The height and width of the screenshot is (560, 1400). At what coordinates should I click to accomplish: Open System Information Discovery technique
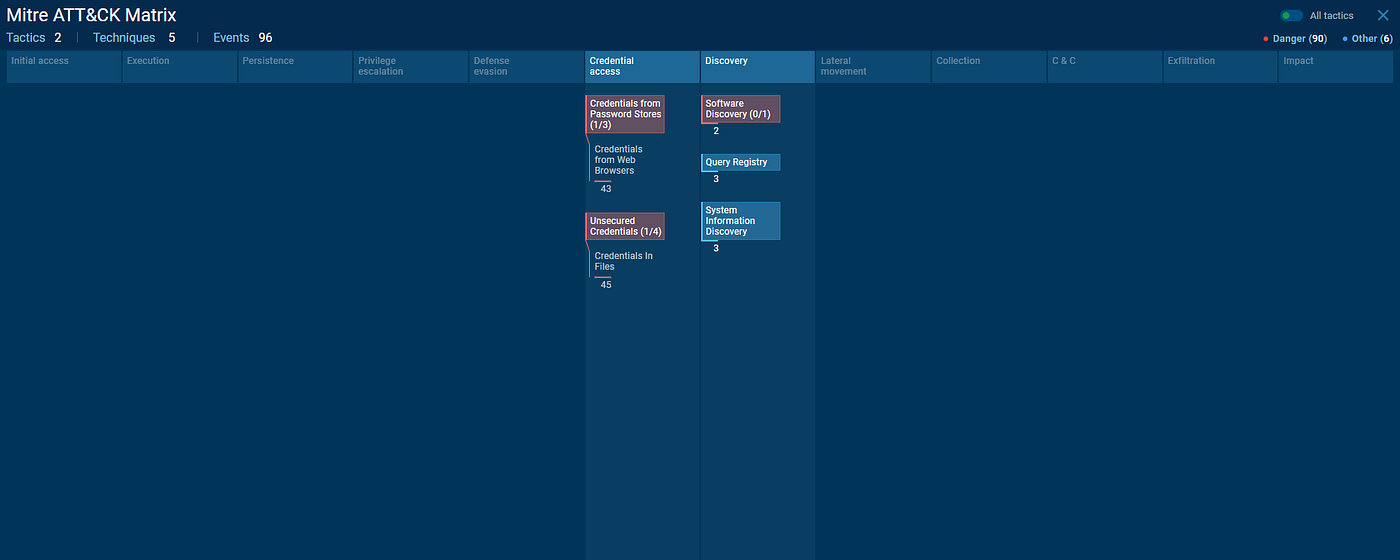point(741,221)
